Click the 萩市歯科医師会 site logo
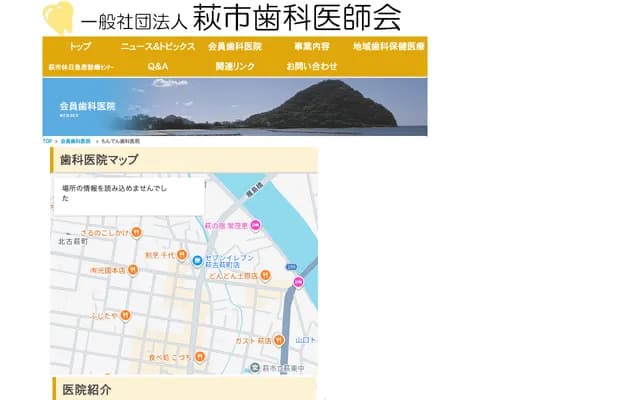The width and height of the screenshot is (640, 400). (x=222, y=18)
